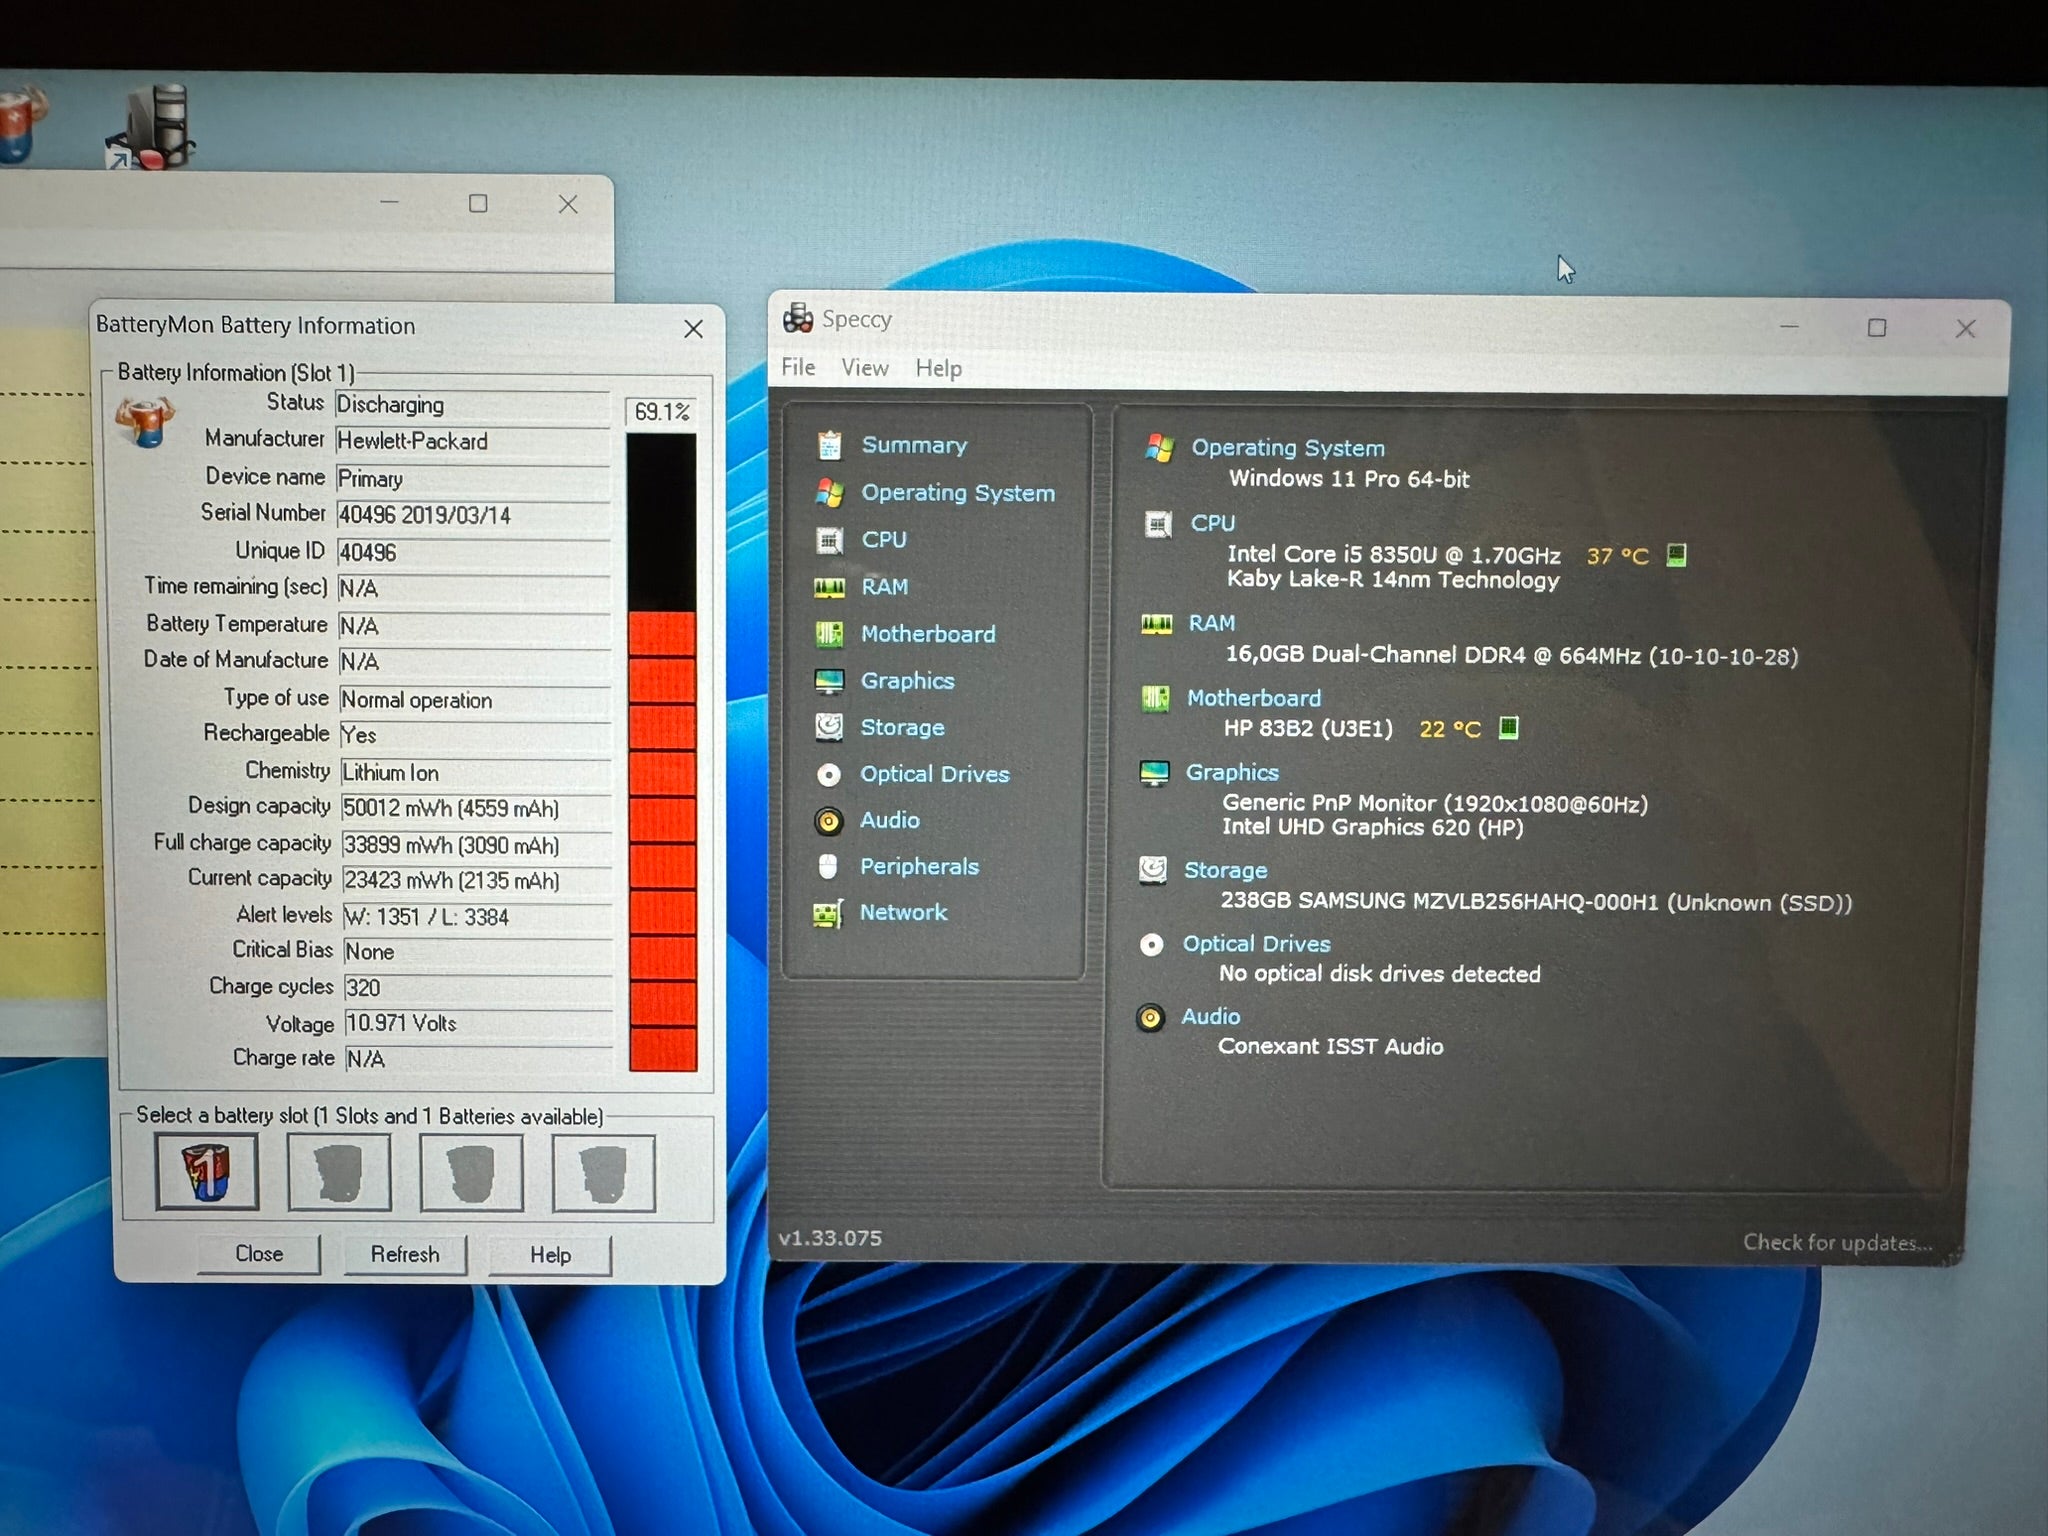Click the CPU icon in the summary pane
2048x1536 pixels.
coord(1158,524)
